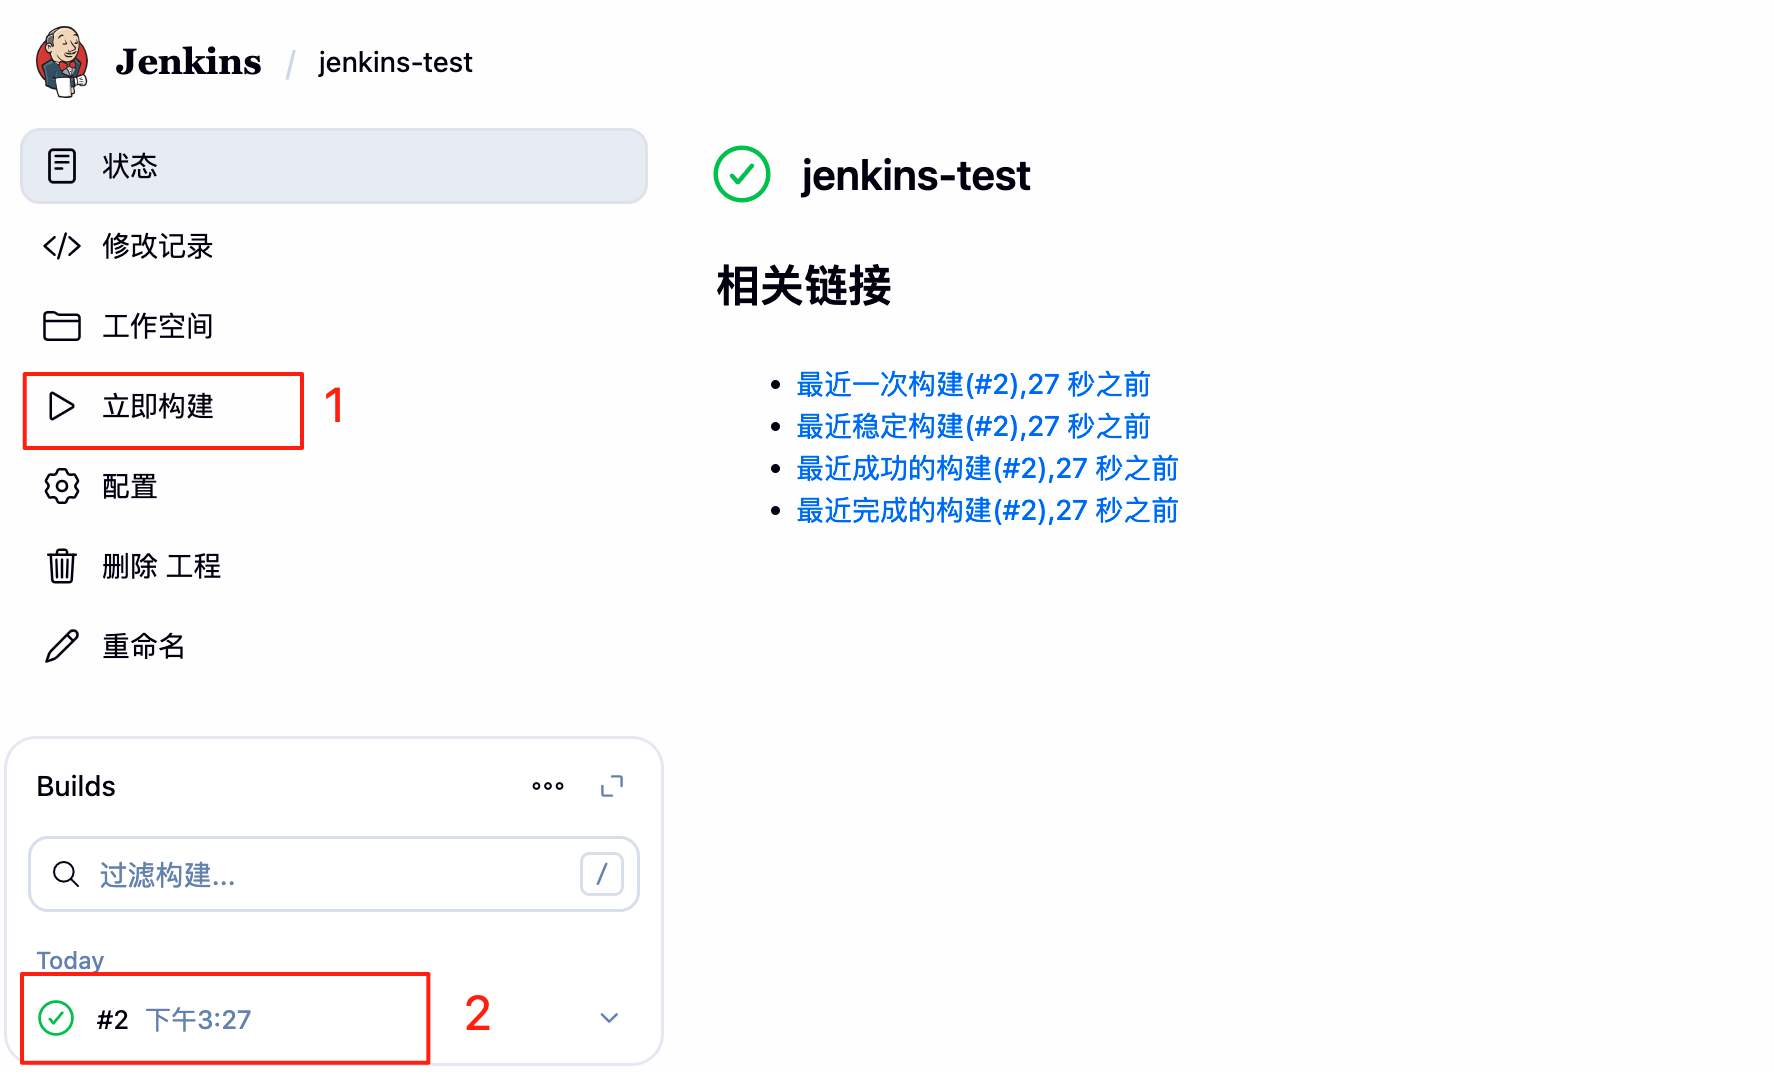This screenshot has width=1774, height=1074.
Task: Click the jenkins-test breadcrumb
Action: 395,62
